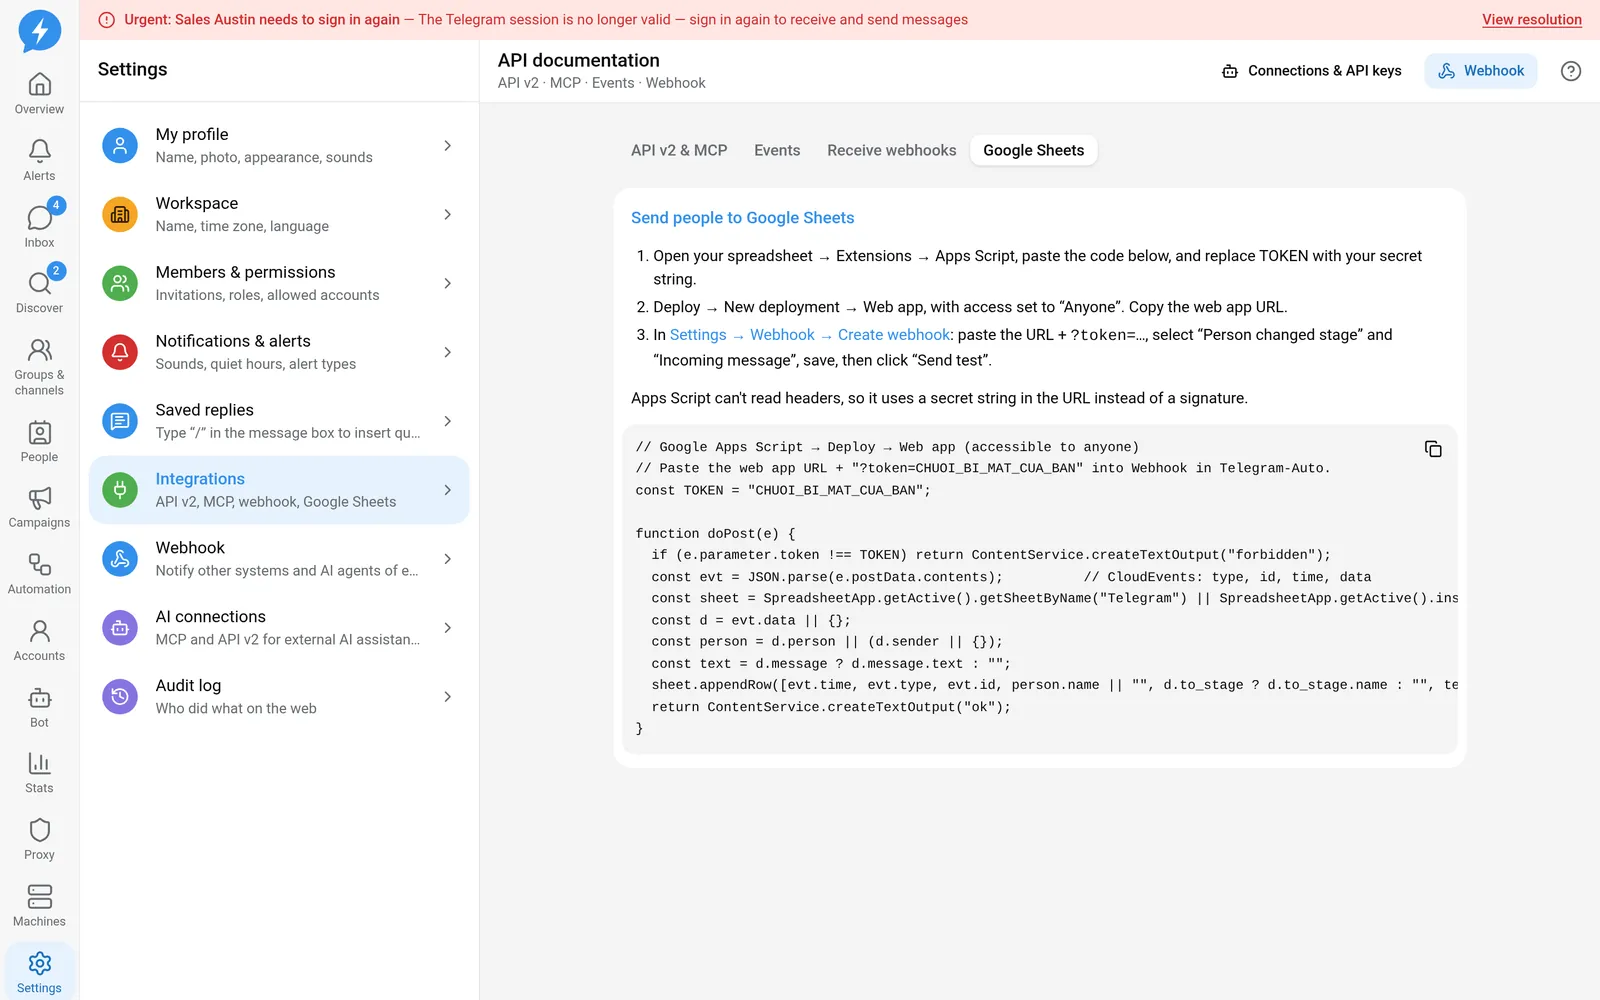The height and width of the screenshot is (1000, 1600).
Task: Open the Bot sidebar icon
Action: tap(39, 708)
